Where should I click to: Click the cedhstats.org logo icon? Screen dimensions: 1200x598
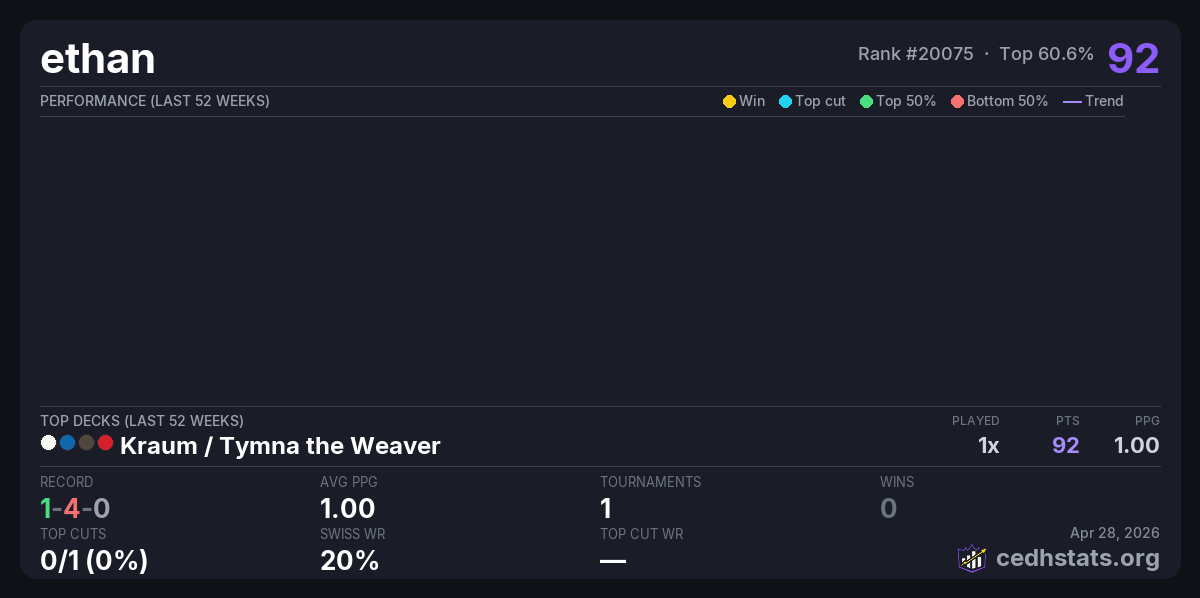click(x=972, y=558)
